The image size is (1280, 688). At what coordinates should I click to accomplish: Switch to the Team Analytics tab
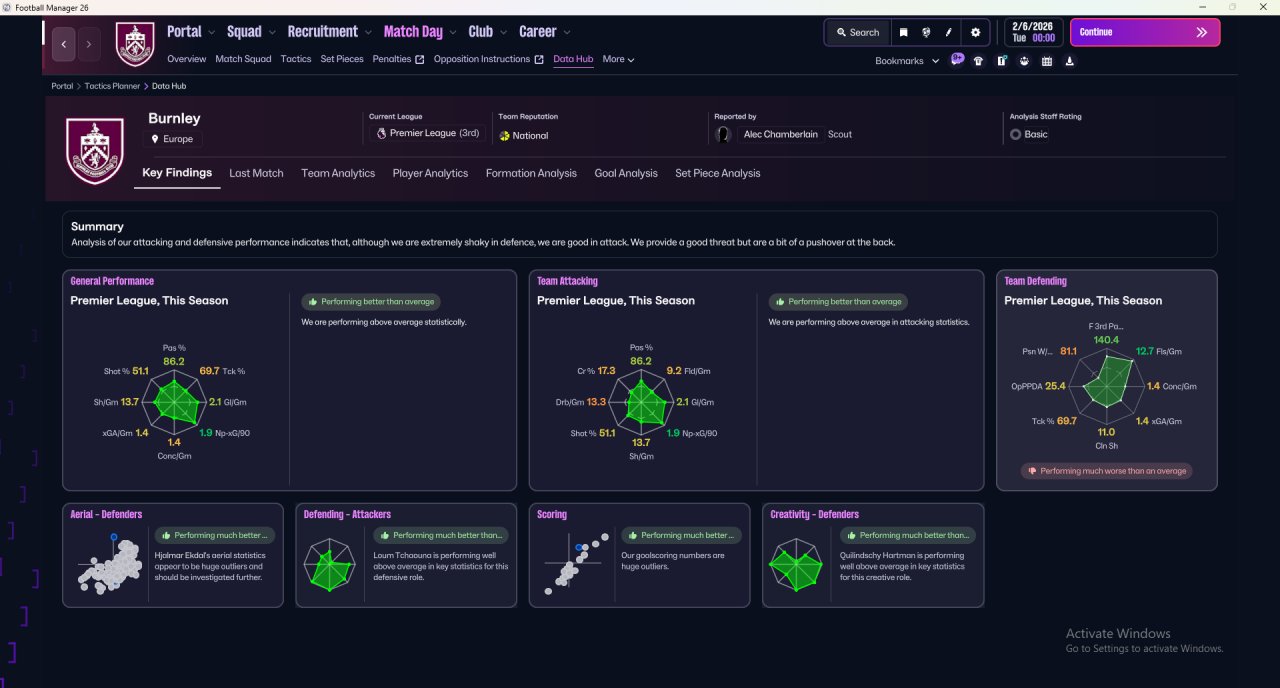(x=338, y=173)
